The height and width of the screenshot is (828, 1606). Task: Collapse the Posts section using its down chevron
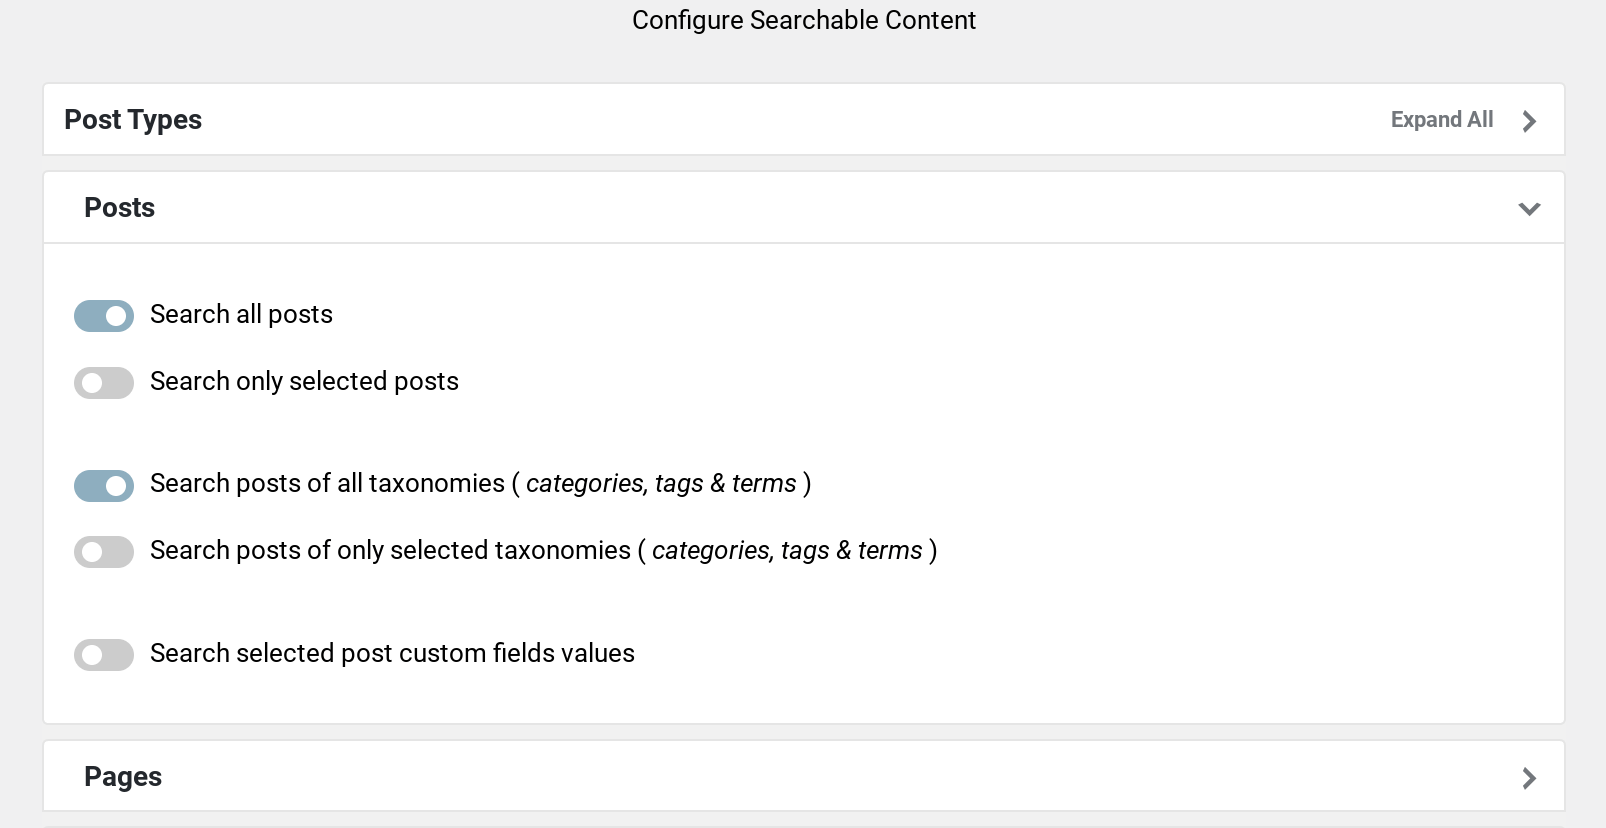click(x=1529, y=209)
